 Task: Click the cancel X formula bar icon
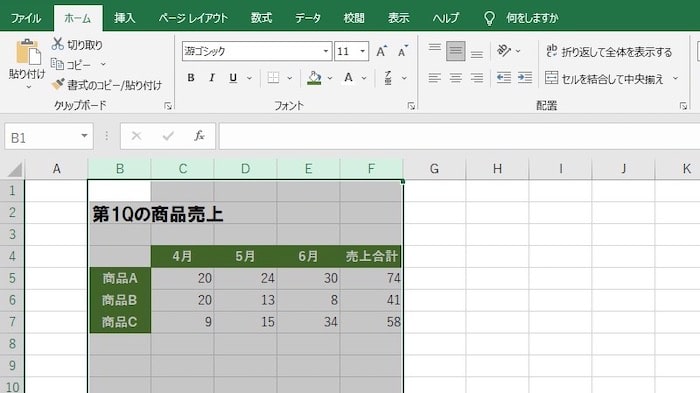click(136, 136)
